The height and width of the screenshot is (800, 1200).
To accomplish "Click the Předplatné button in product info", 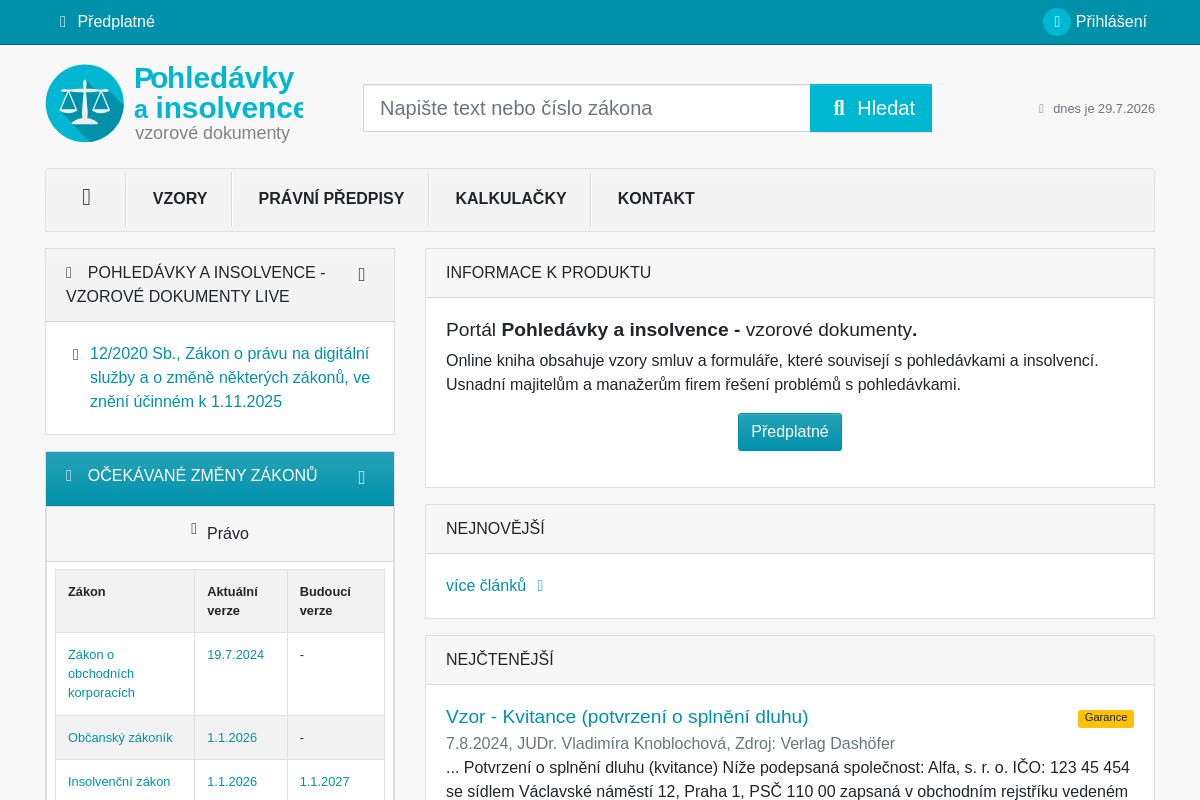I will 790,432.
